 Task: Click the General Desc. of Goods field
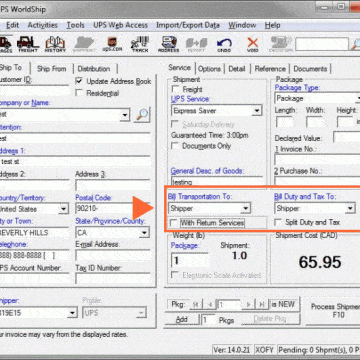point(217,182)
